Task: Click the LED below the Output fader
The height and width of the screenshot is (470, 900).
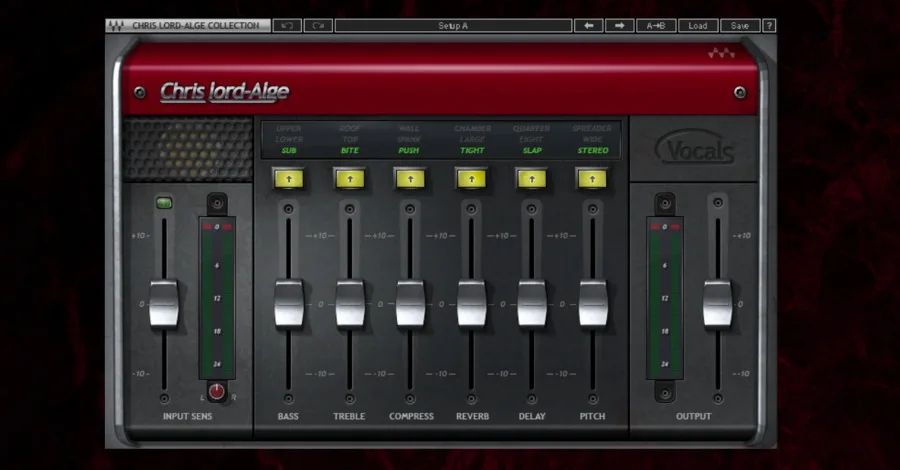Action: (717, 398)
